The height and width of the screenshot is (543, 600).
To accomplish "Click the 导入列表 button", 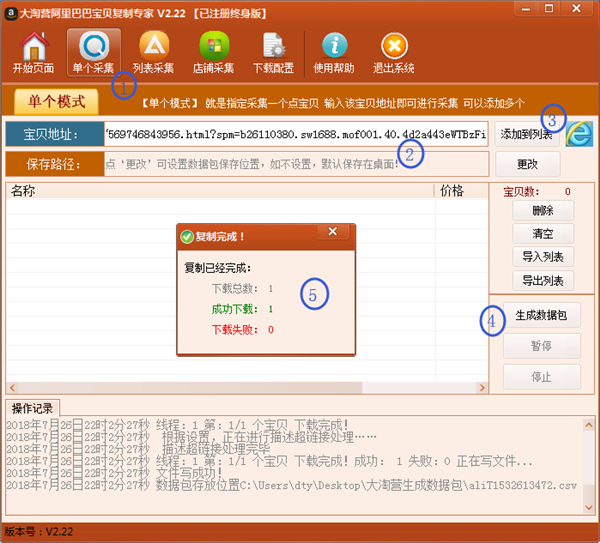I will (x=542, y=257).
